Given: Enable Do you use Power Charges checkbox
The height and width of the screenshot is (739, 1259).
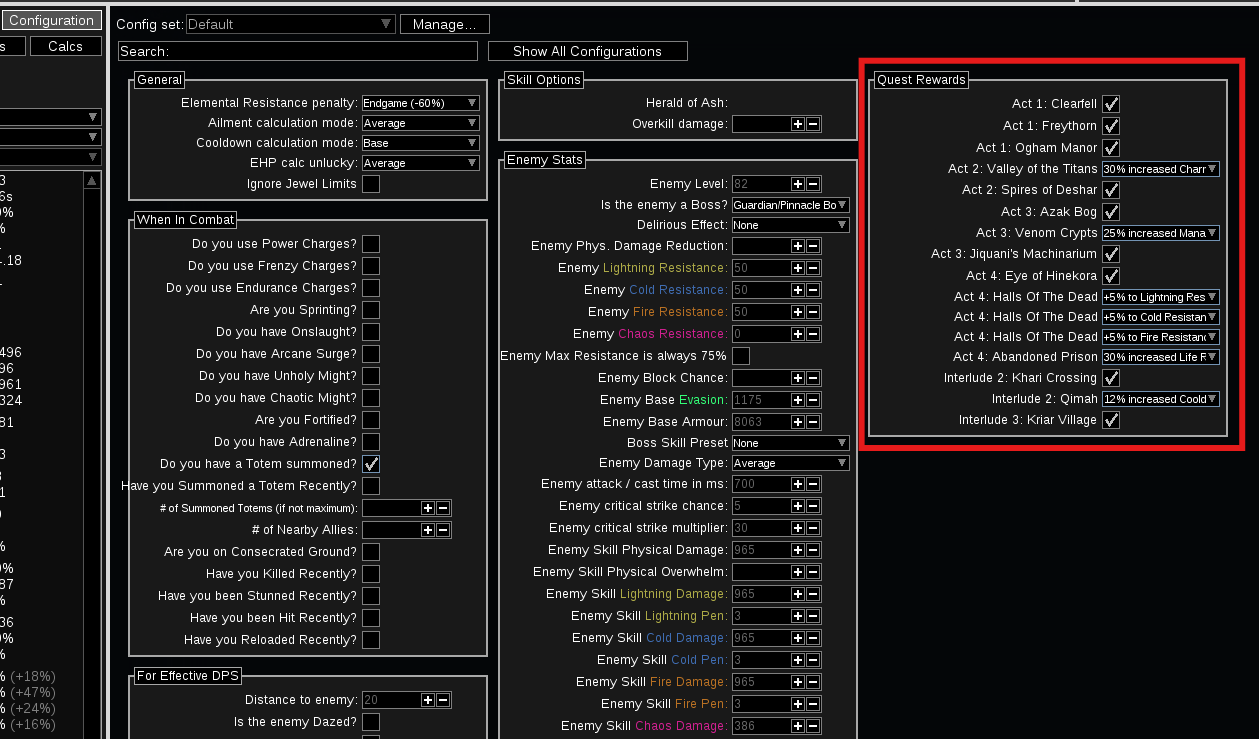Looking at the screenshot, I should (371, 244).
